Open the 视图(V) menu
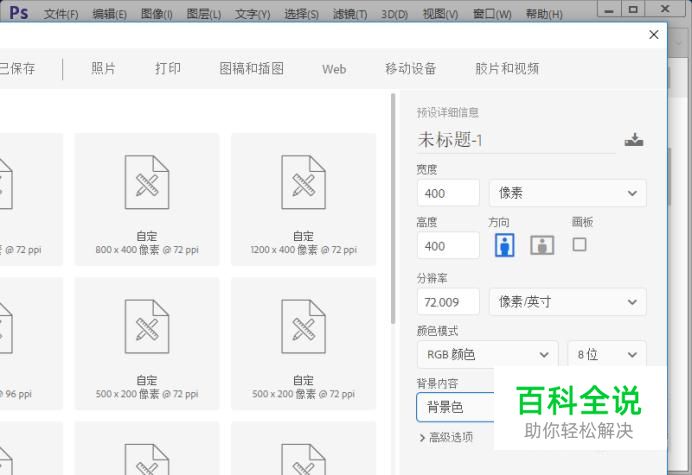The image size is (692, 475). pyautogui.click(x=440, y=14)
